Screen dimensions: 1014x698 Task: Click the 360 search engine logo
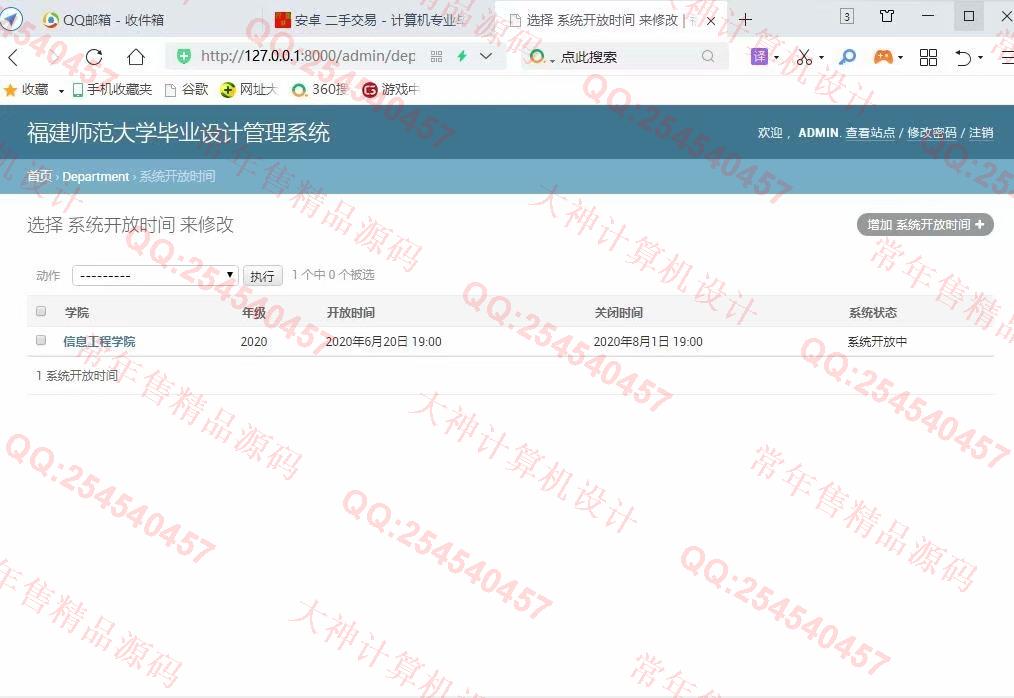[536, 57]
